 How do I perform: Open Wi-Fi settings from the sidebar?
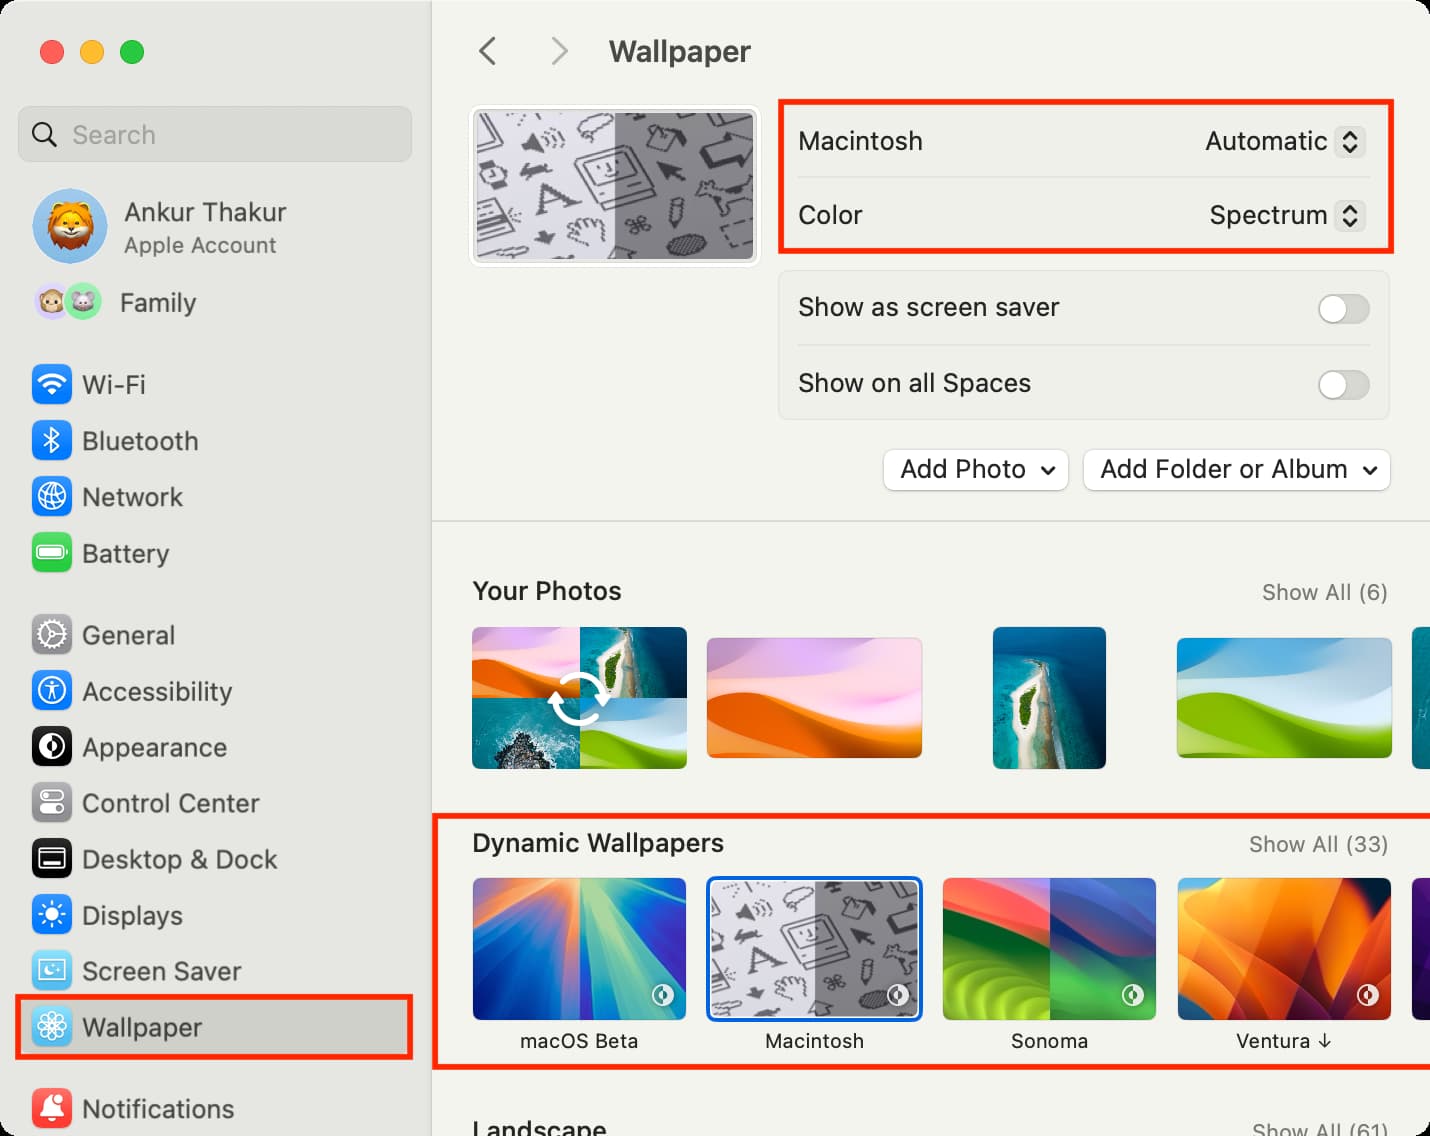pyautogui.click(x=113, y=384)
